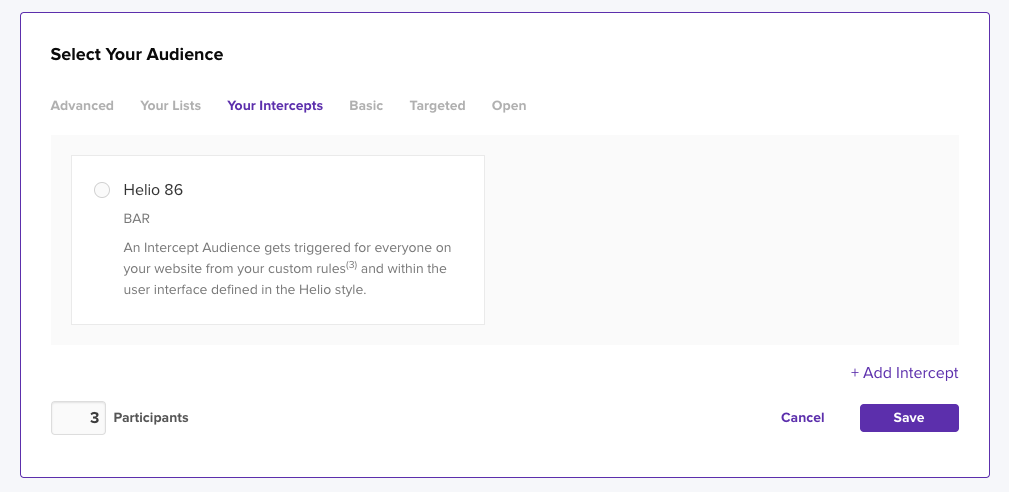1009x492 pixels.
Task: Click the custom rules (3) superscript
Action: pyautogui.click(x=351, y=264)
